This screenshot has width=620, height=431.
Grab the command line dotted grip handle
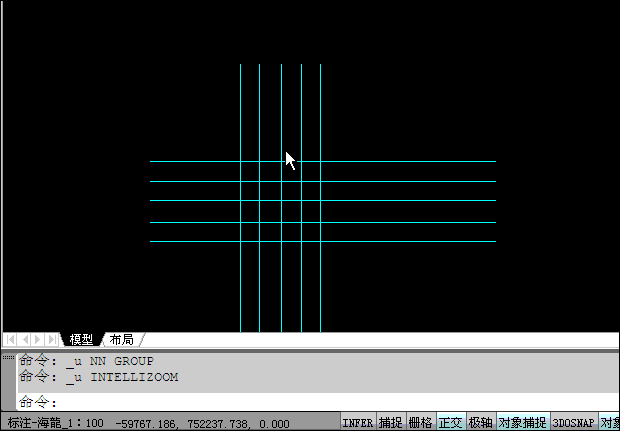(8, 357)
